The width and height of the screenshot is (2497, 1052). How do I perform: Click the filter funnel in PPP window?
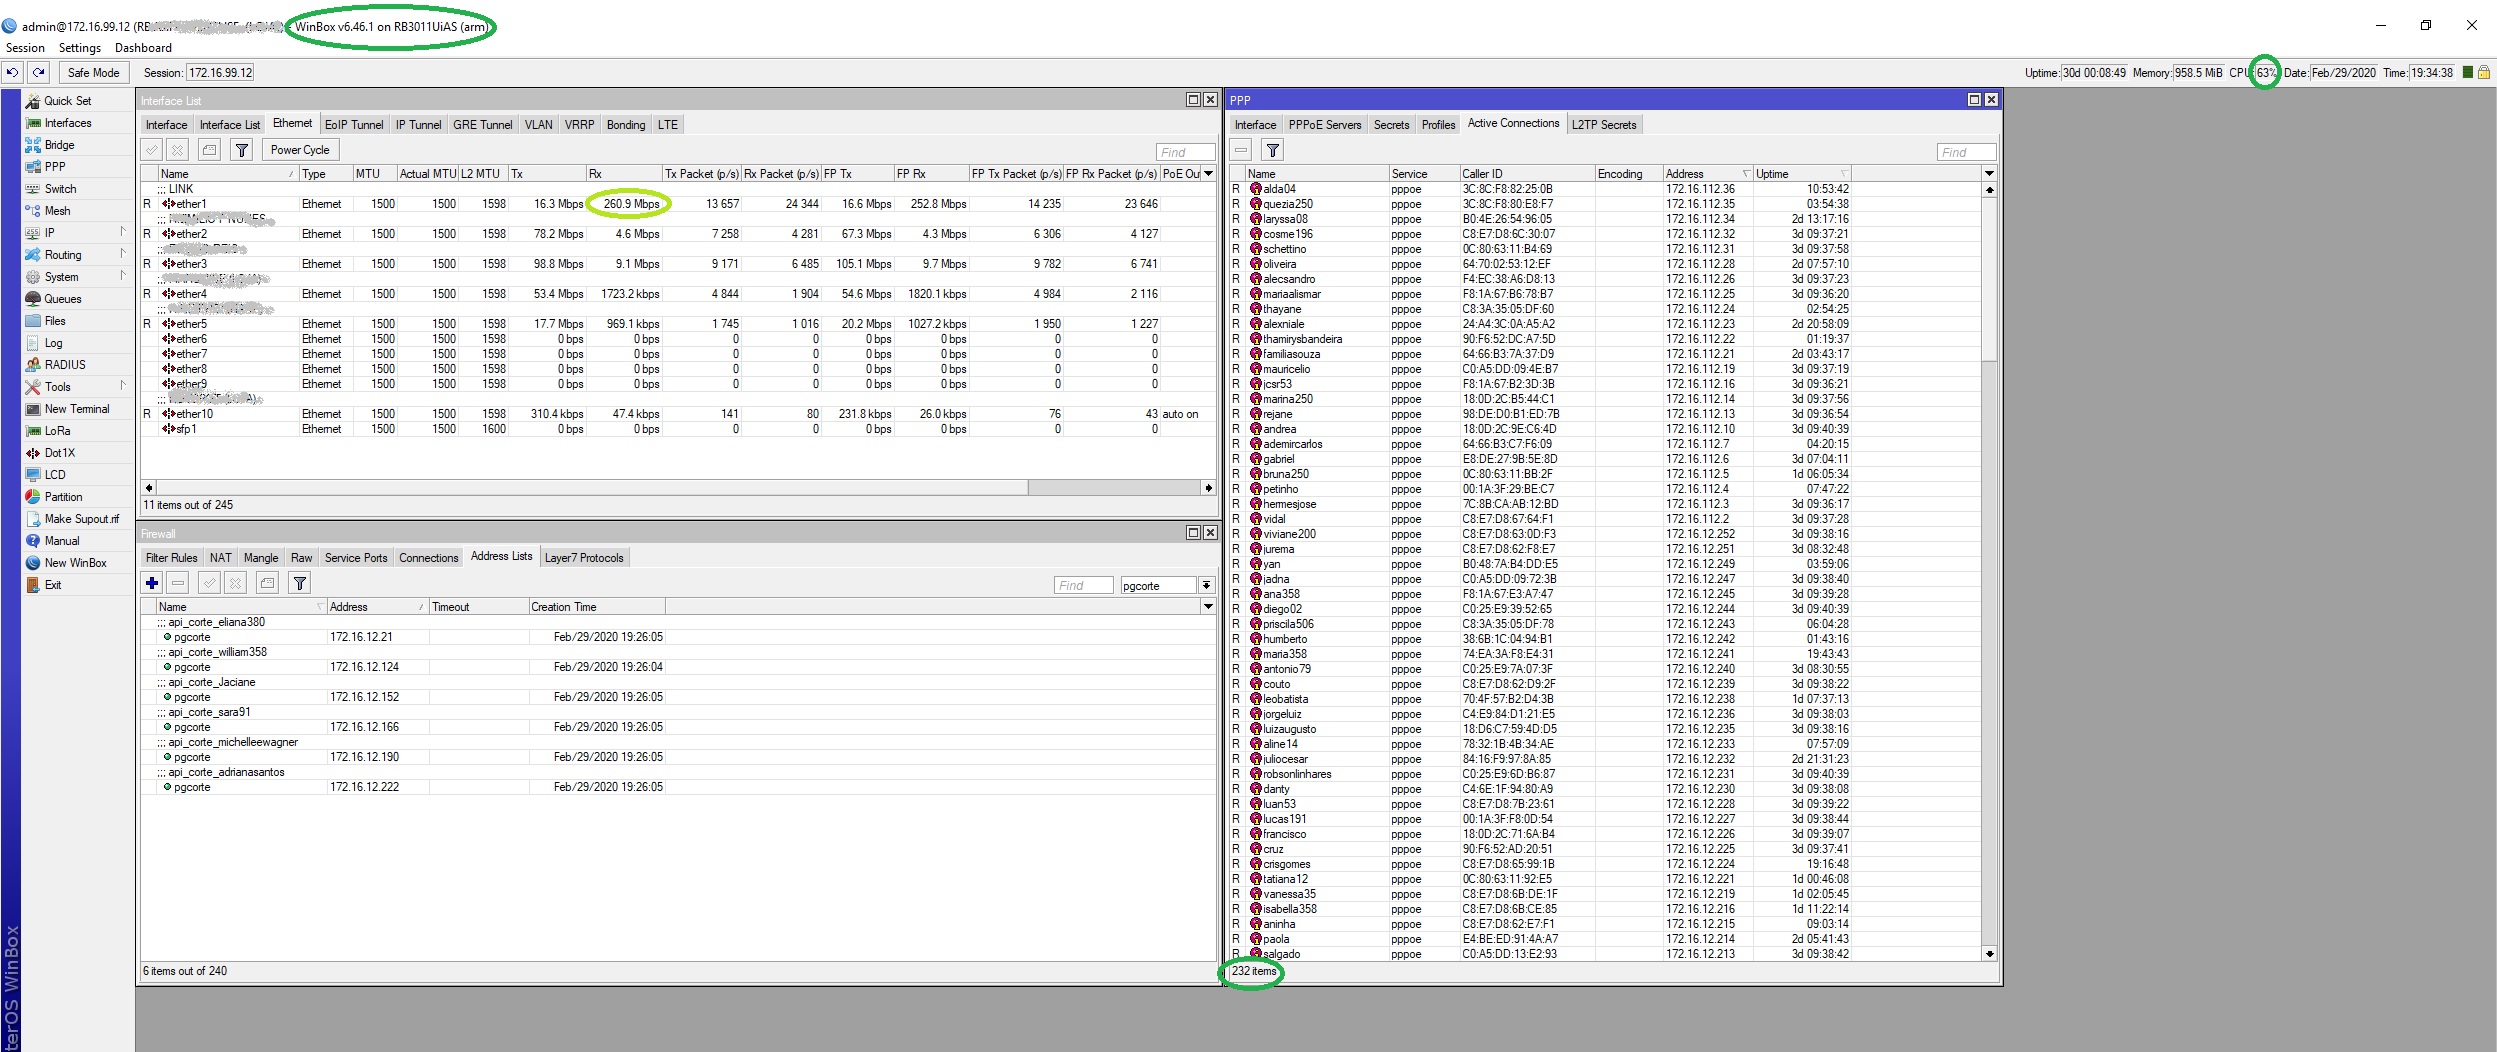point(1272,150)
